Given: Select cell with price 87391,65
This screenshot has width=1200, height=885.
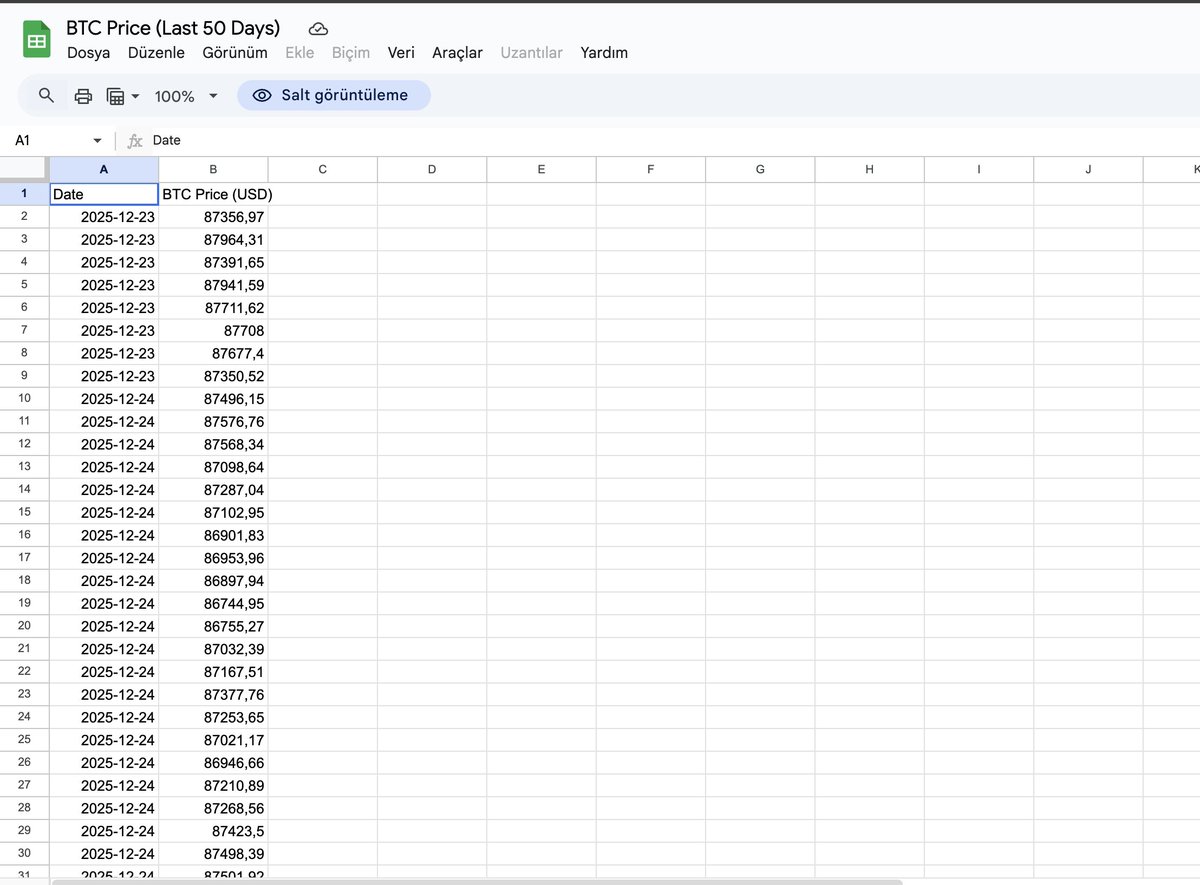Looking at the screenshot, I should pyautogui.click(x=213, y=262).
